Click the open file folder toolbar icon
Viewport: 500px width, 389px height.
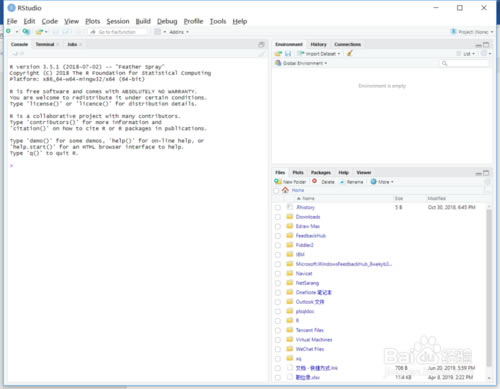pos(39,32)
